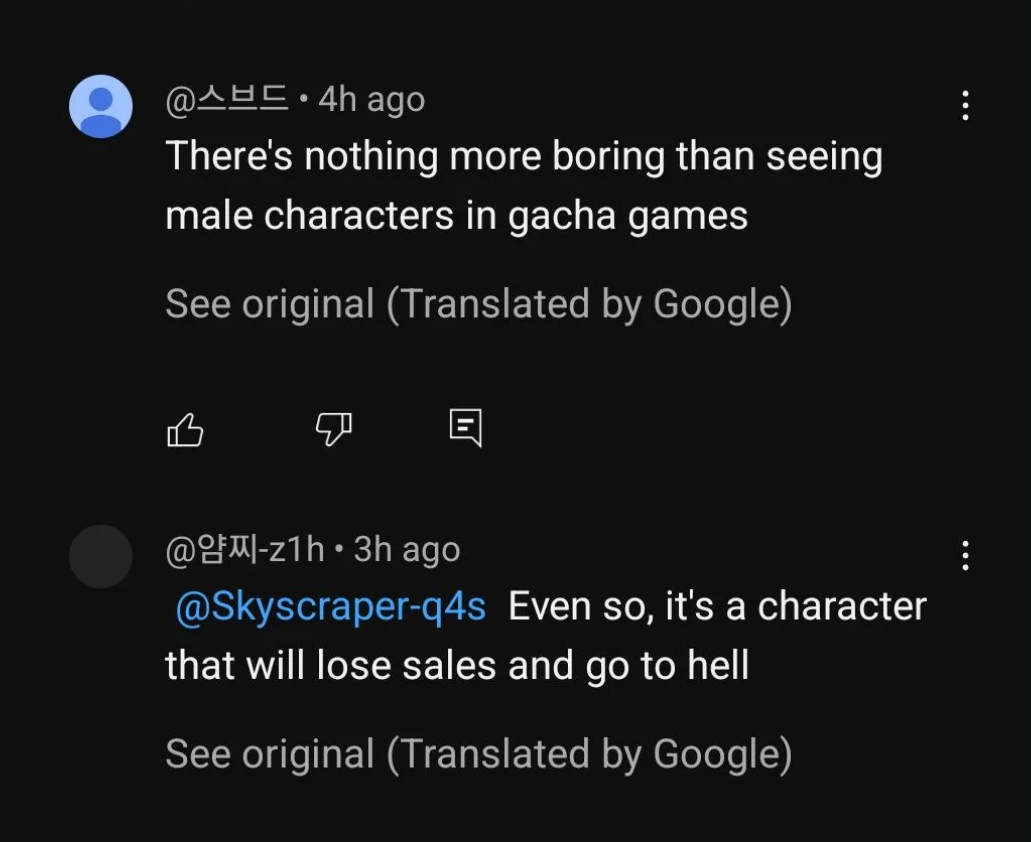The width and height of the screenshot is (1031, 842).
Task: Open three-dot menu for @얌찌-z1h's reply
Action: [x=965, y=556]
